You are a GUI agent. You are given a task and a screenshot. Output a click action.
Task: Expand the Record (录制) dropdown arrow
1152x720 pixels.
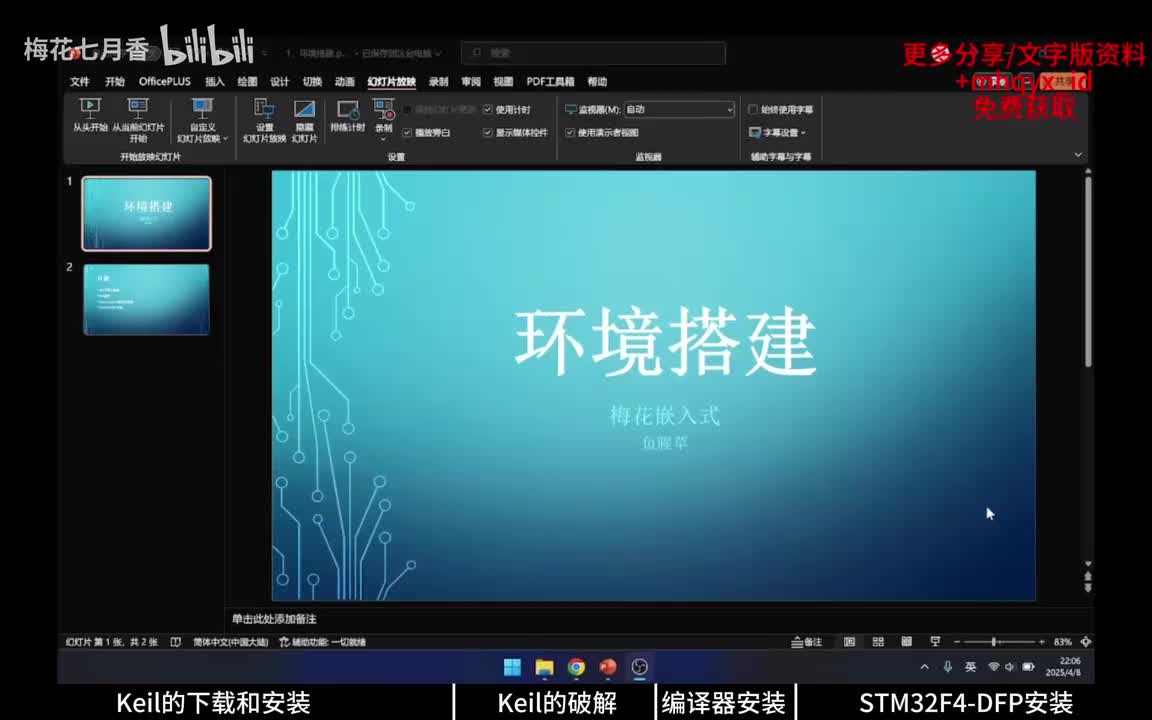click(x=384, y=139)
